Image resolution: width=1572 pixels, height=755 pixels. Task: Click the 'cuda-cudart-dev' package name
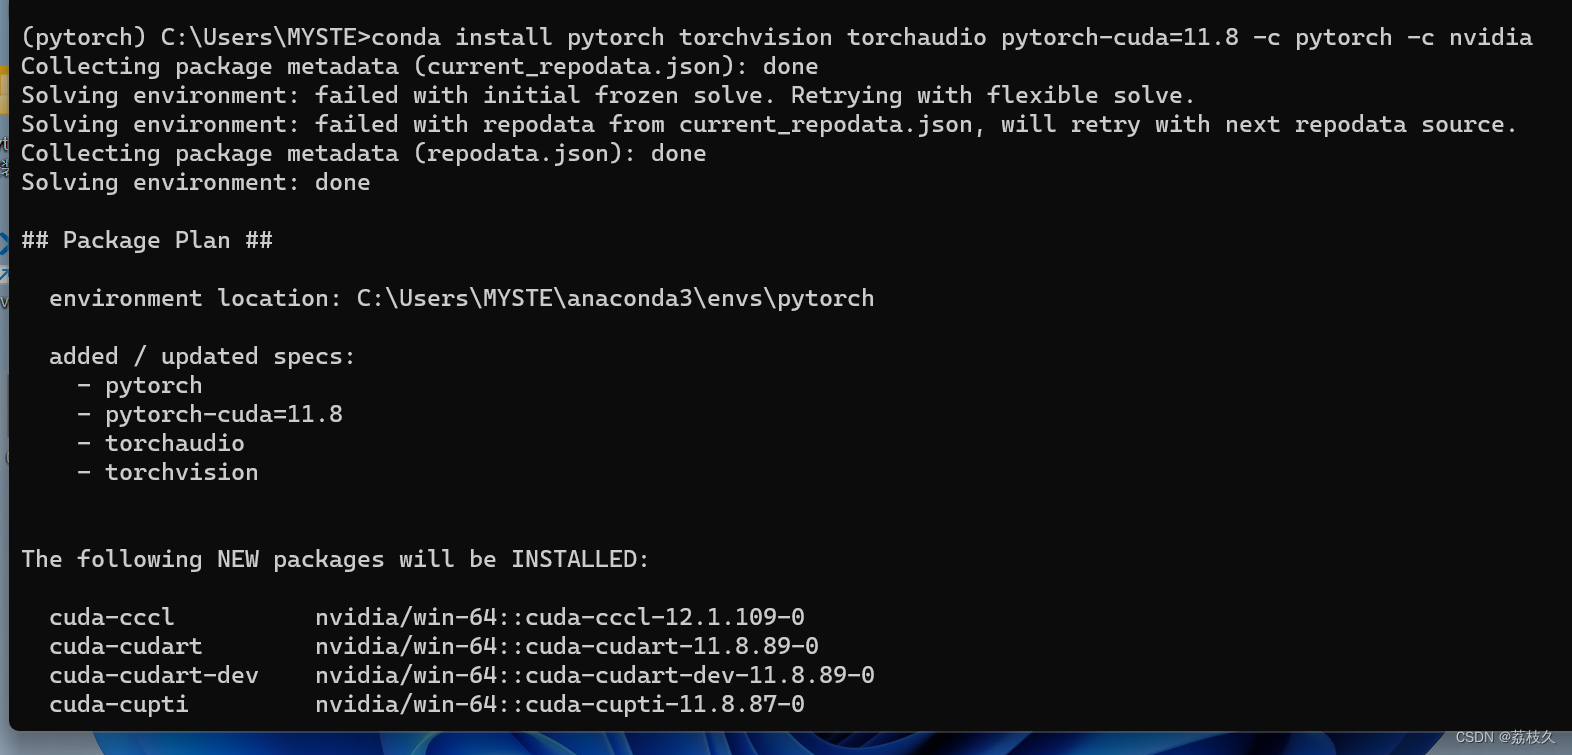(x=153, y=676)
